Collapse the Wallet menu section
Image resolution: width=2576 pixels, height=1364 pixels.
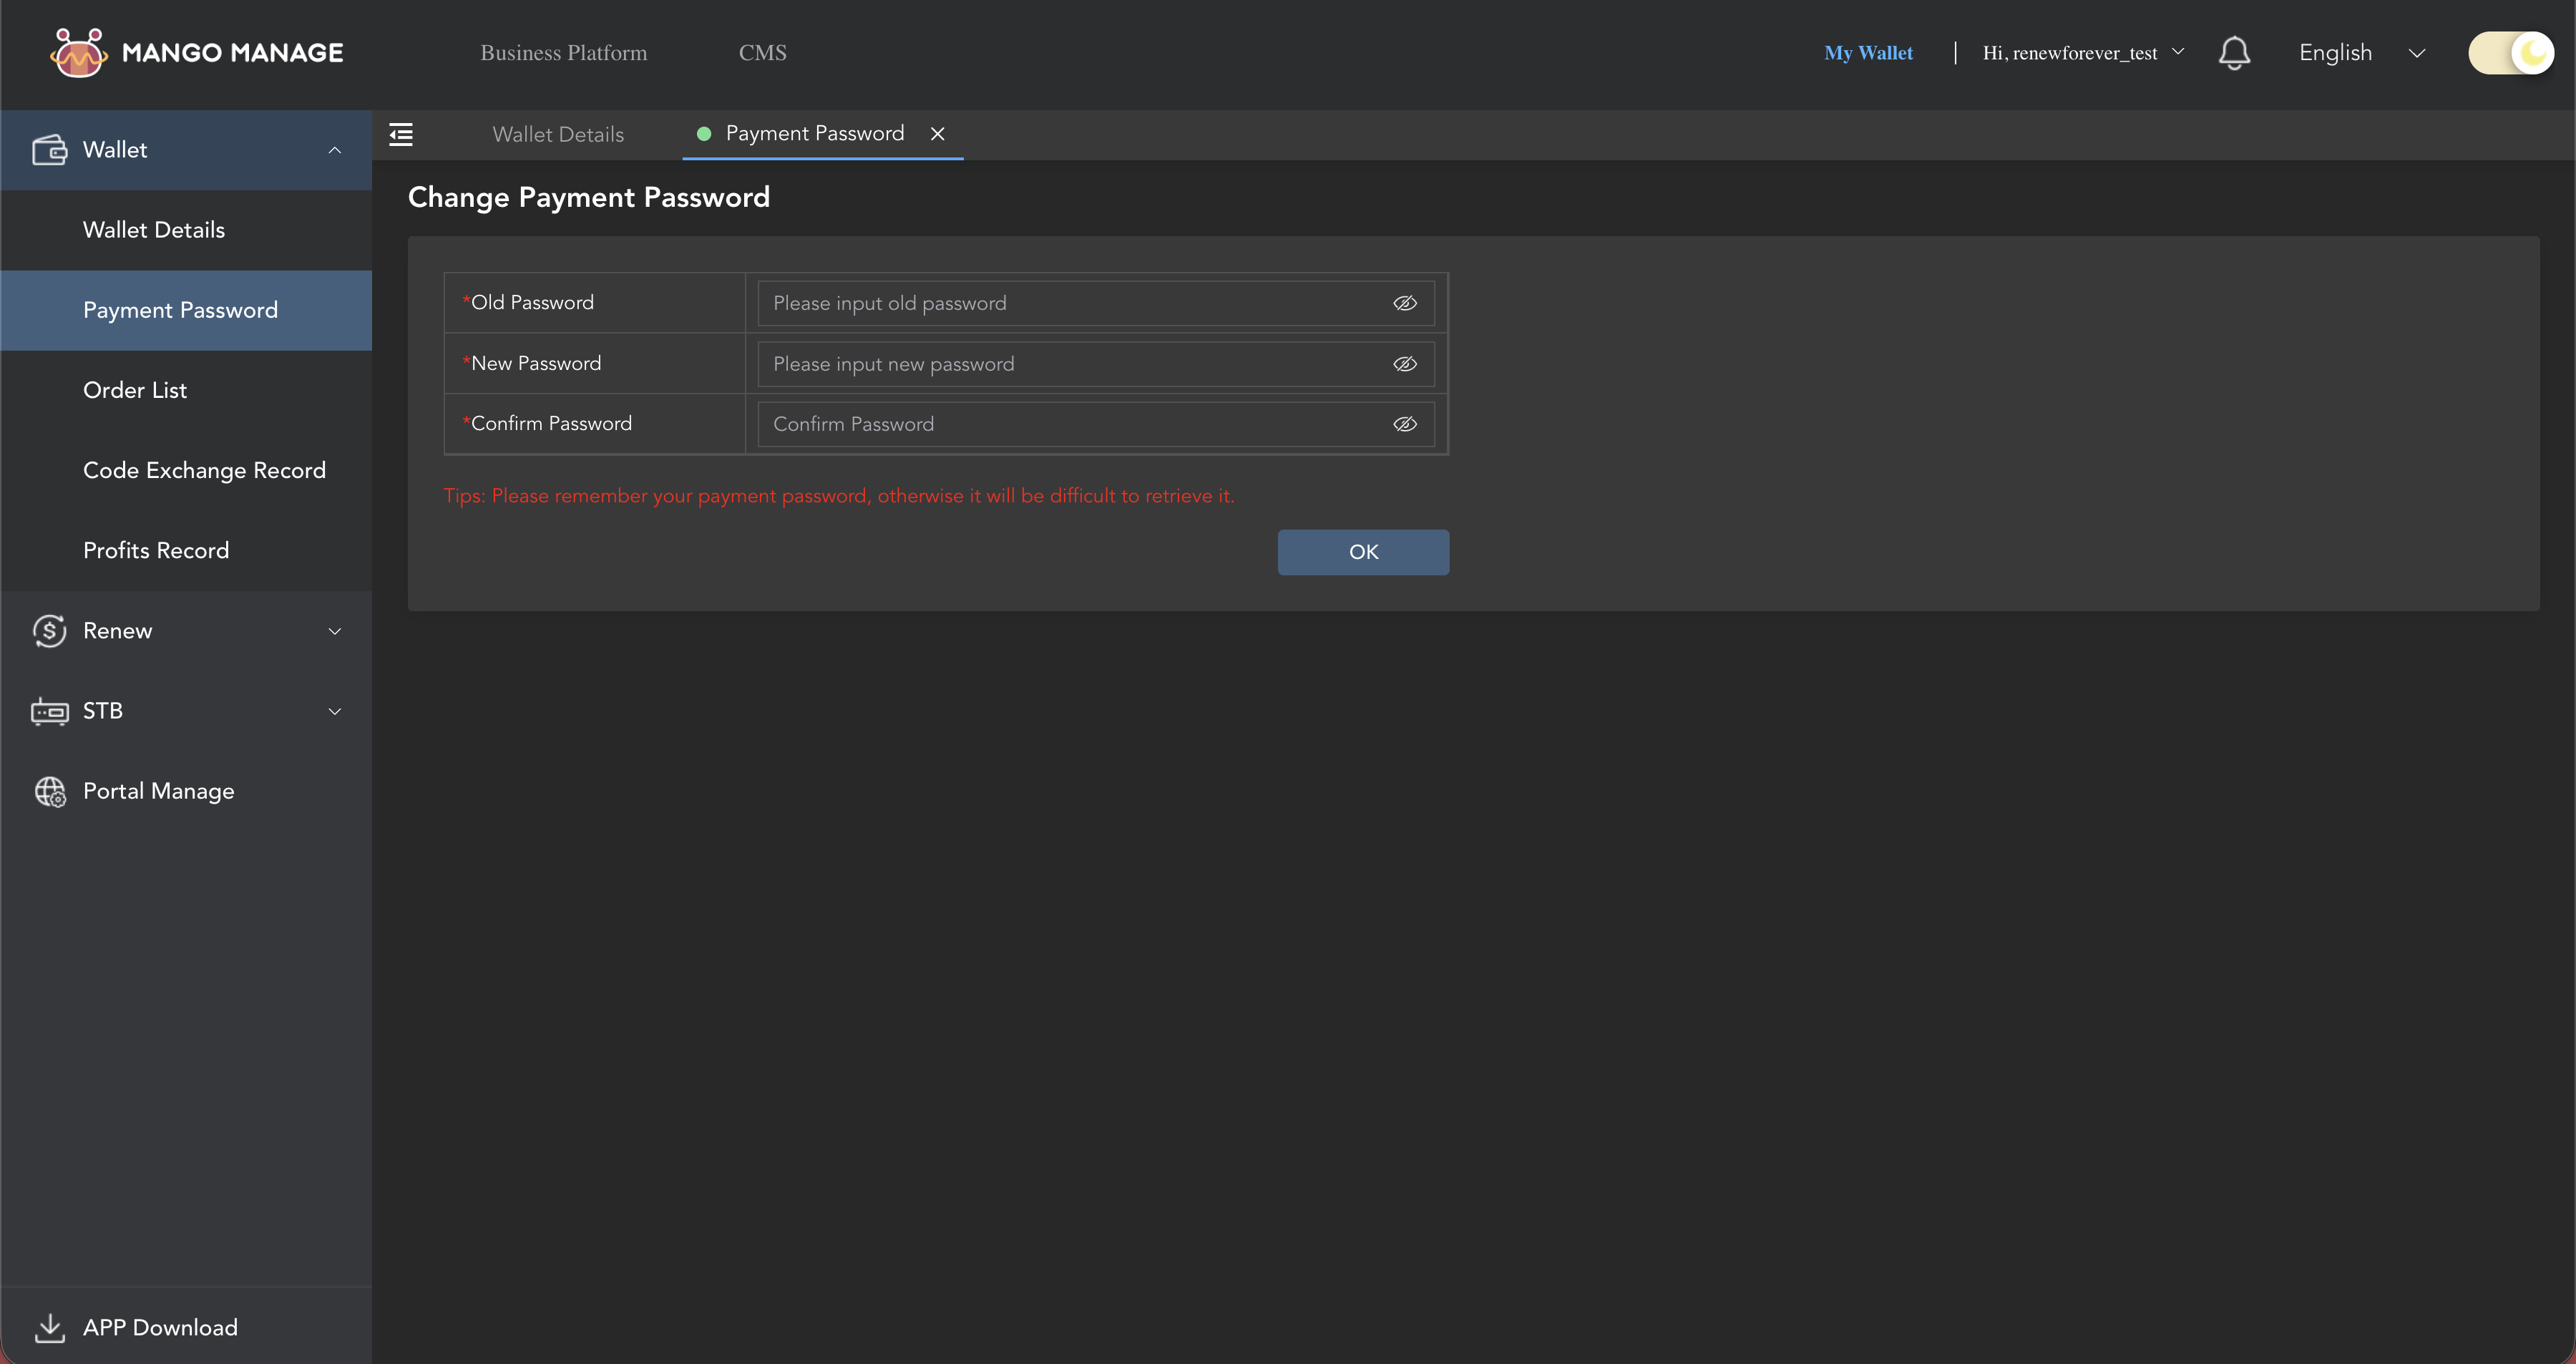click(x=334, y=149)
